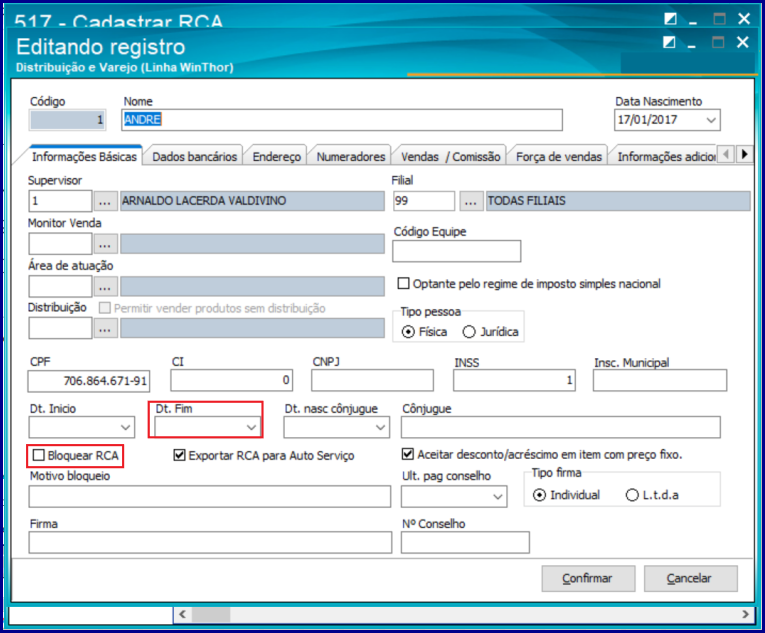This screenshot has height=633, width=765.
Task: Click the Código field with value 1
Action: pos(67,120)
